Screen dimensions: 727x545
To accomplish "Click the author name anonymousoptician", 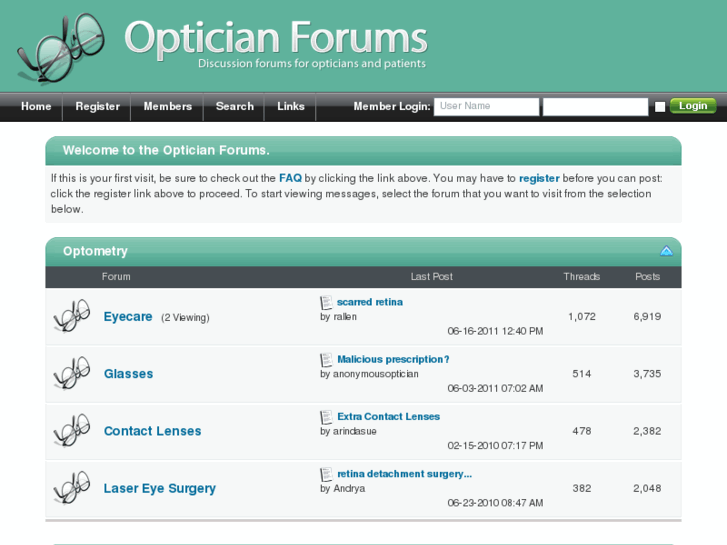I will (376, 374).
